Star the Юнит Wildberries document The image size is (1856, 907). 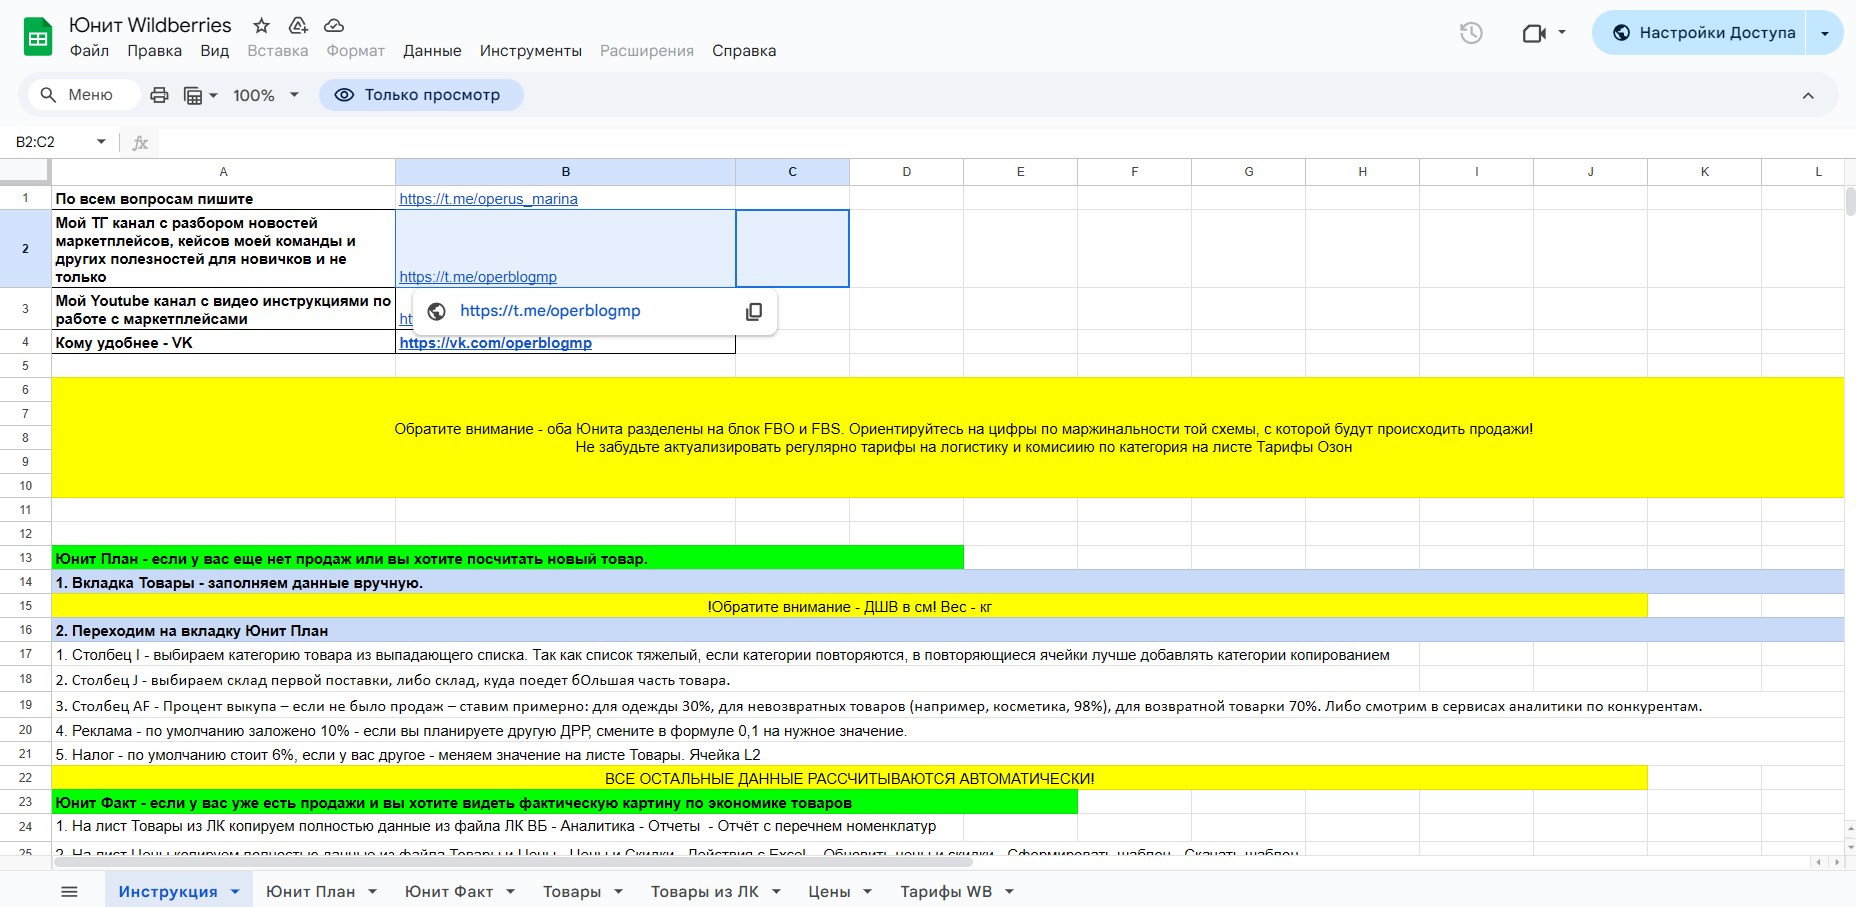[261, 25]
